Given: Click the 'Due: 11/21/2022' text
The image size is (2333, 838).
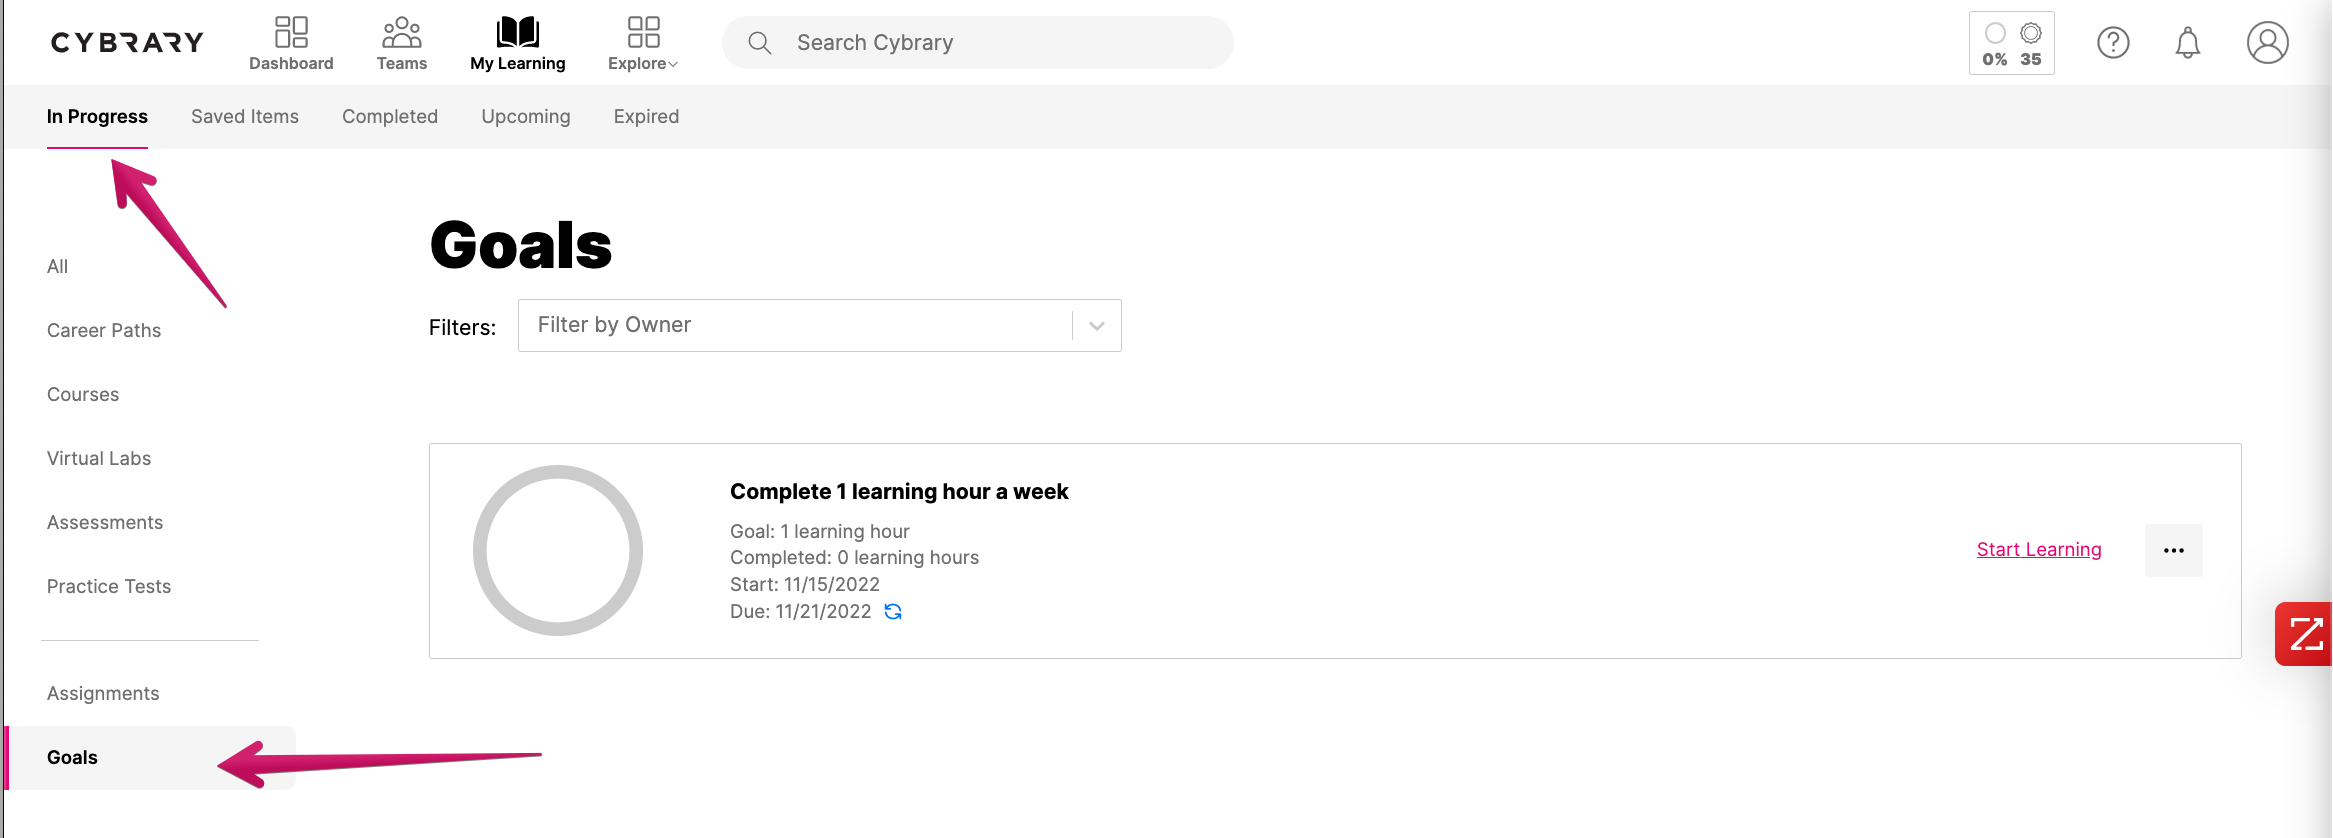Looking at the screenshot, I should (801, 612).
